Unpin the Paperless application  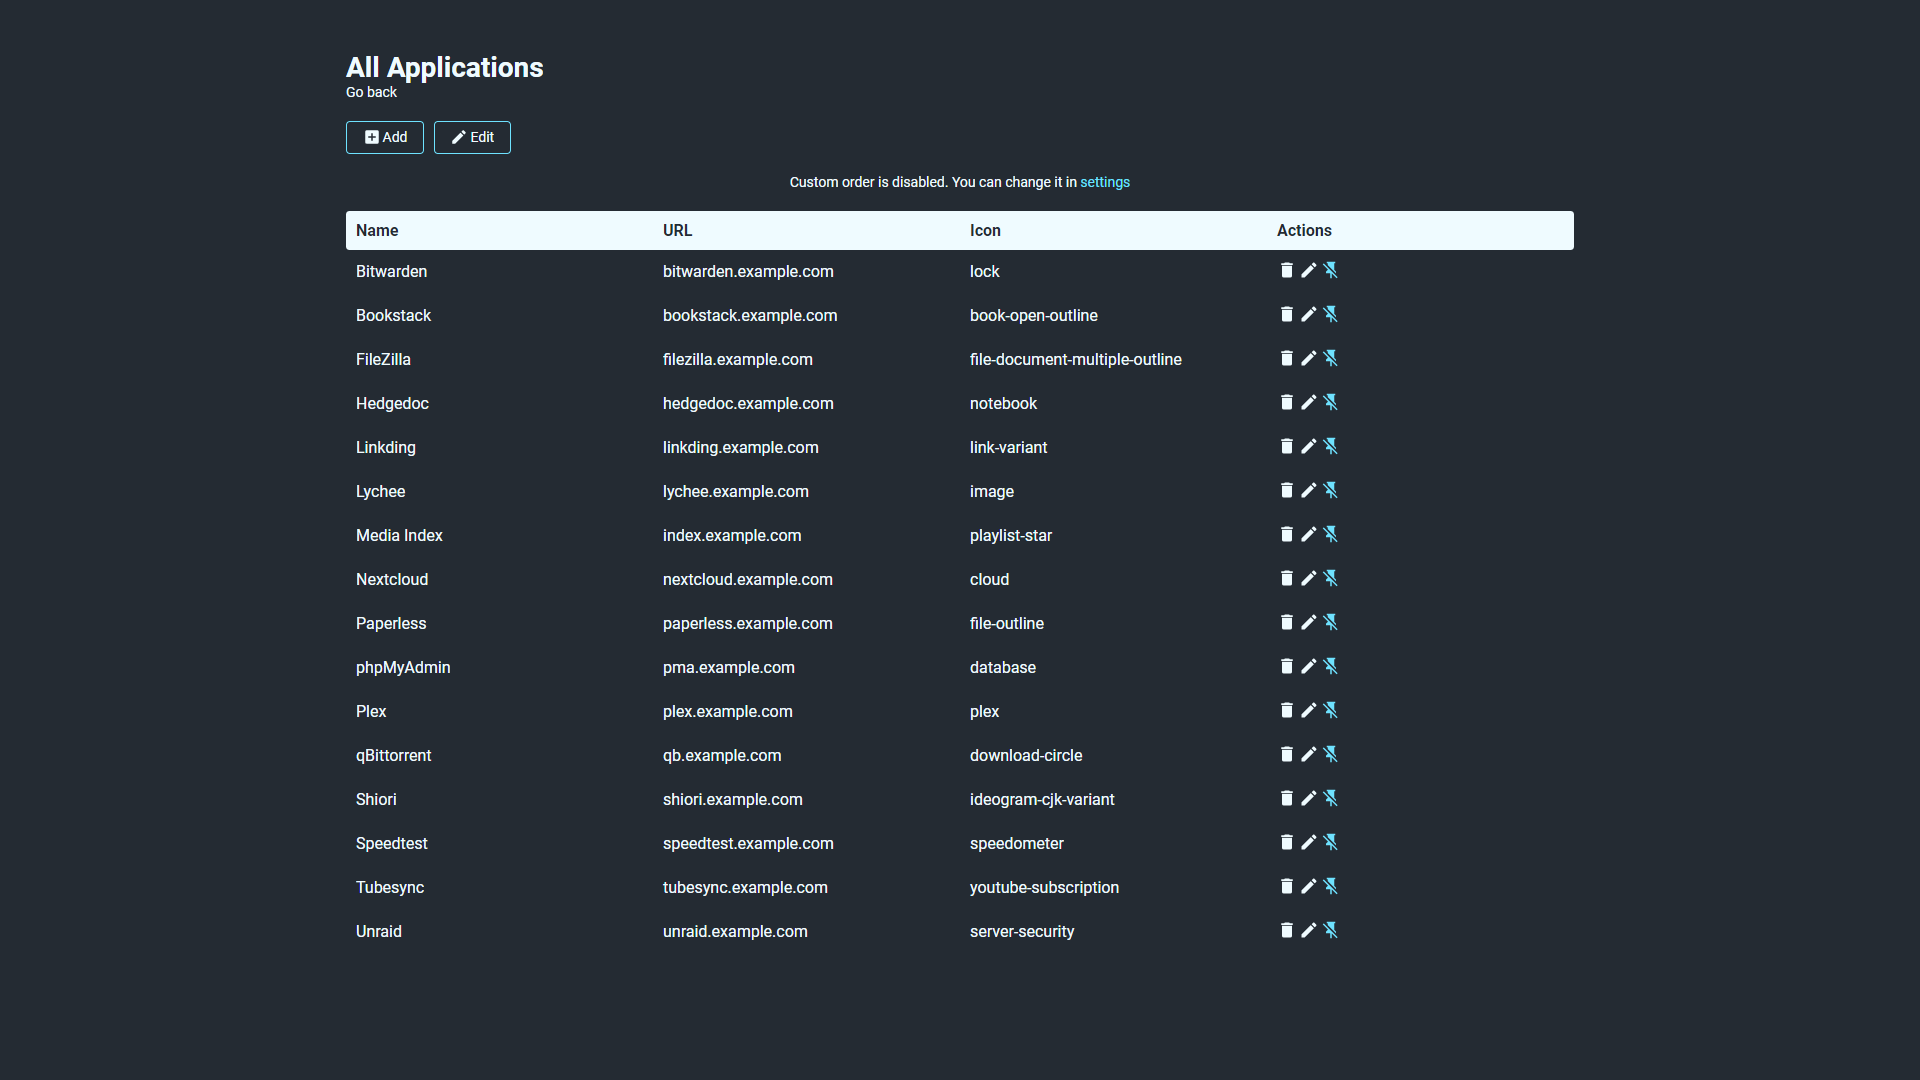1331,623
